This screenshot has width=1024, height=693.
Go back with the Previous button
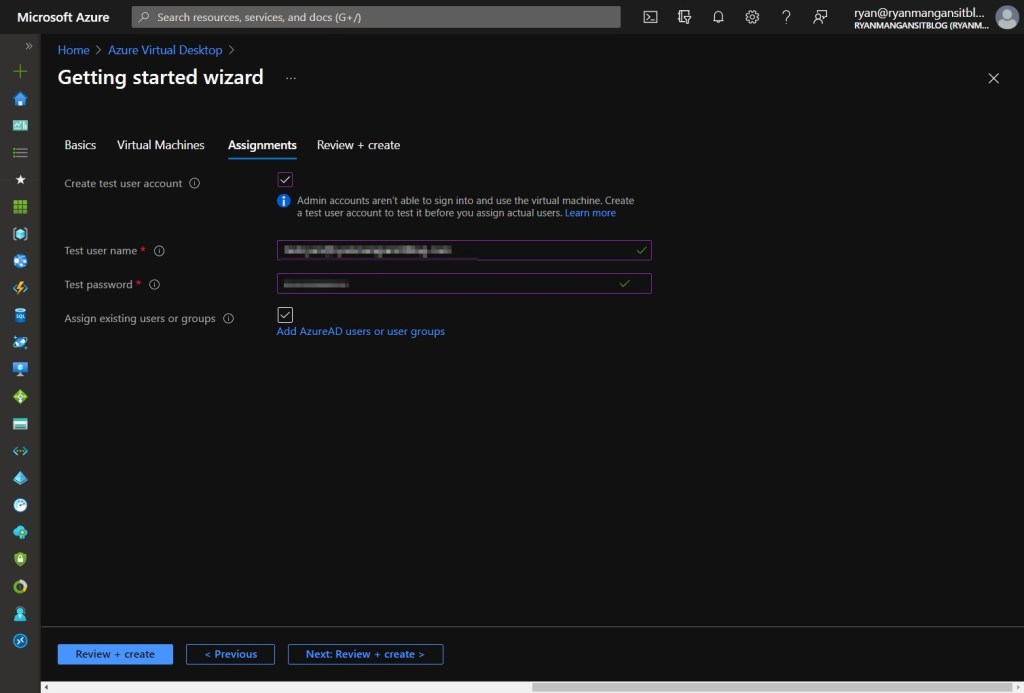231,654
